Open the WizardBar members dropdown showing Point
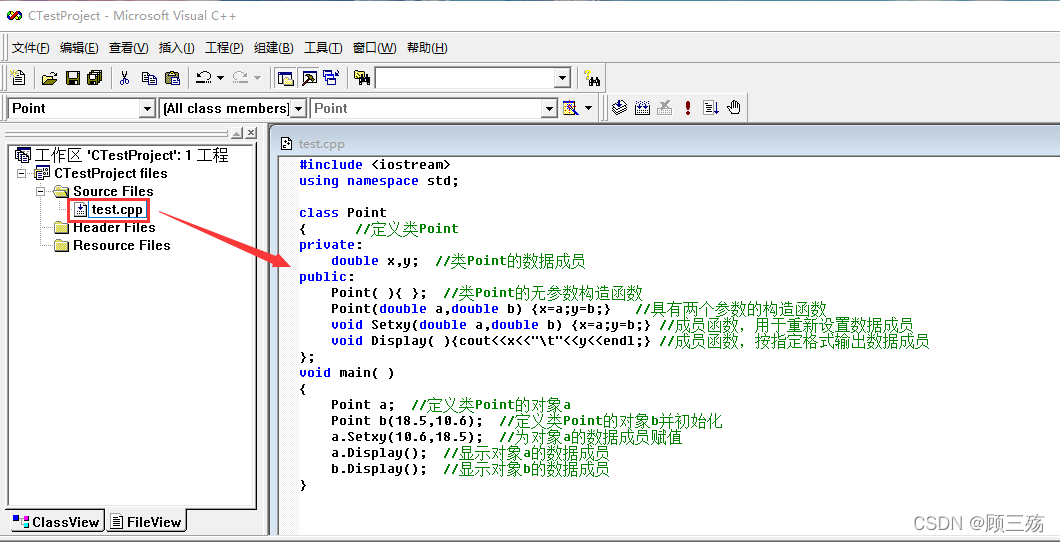Screen dimensions: 1060x542 point(550,108)
